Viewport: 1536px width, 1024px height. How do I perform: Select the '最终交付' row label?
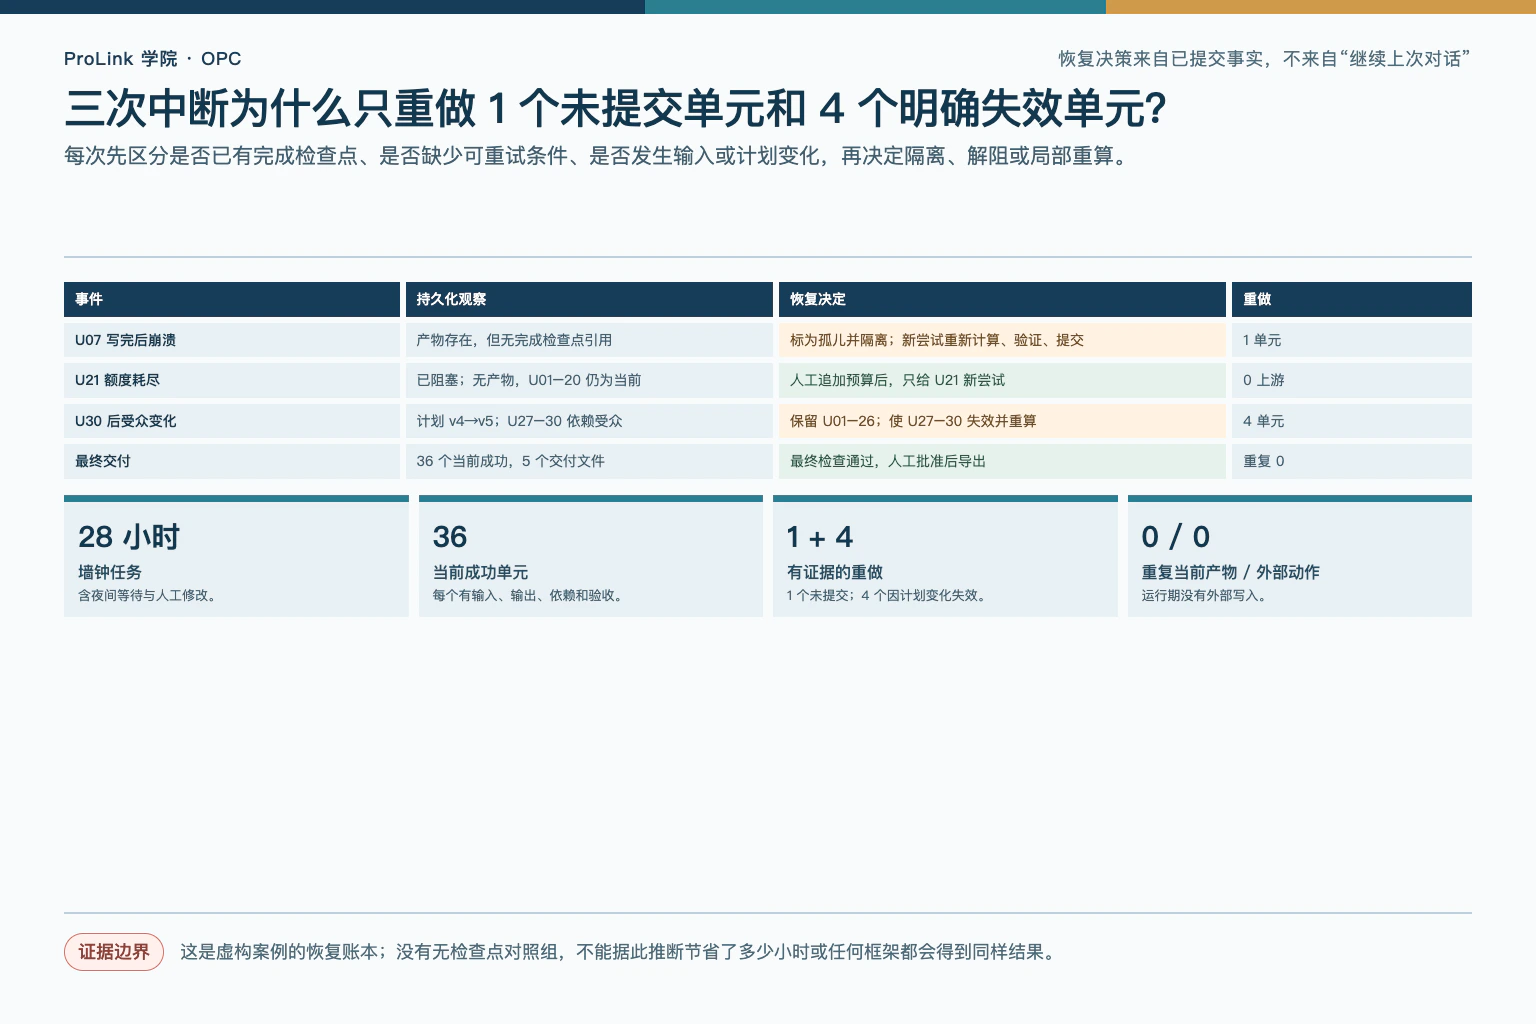tap(232, 461)
